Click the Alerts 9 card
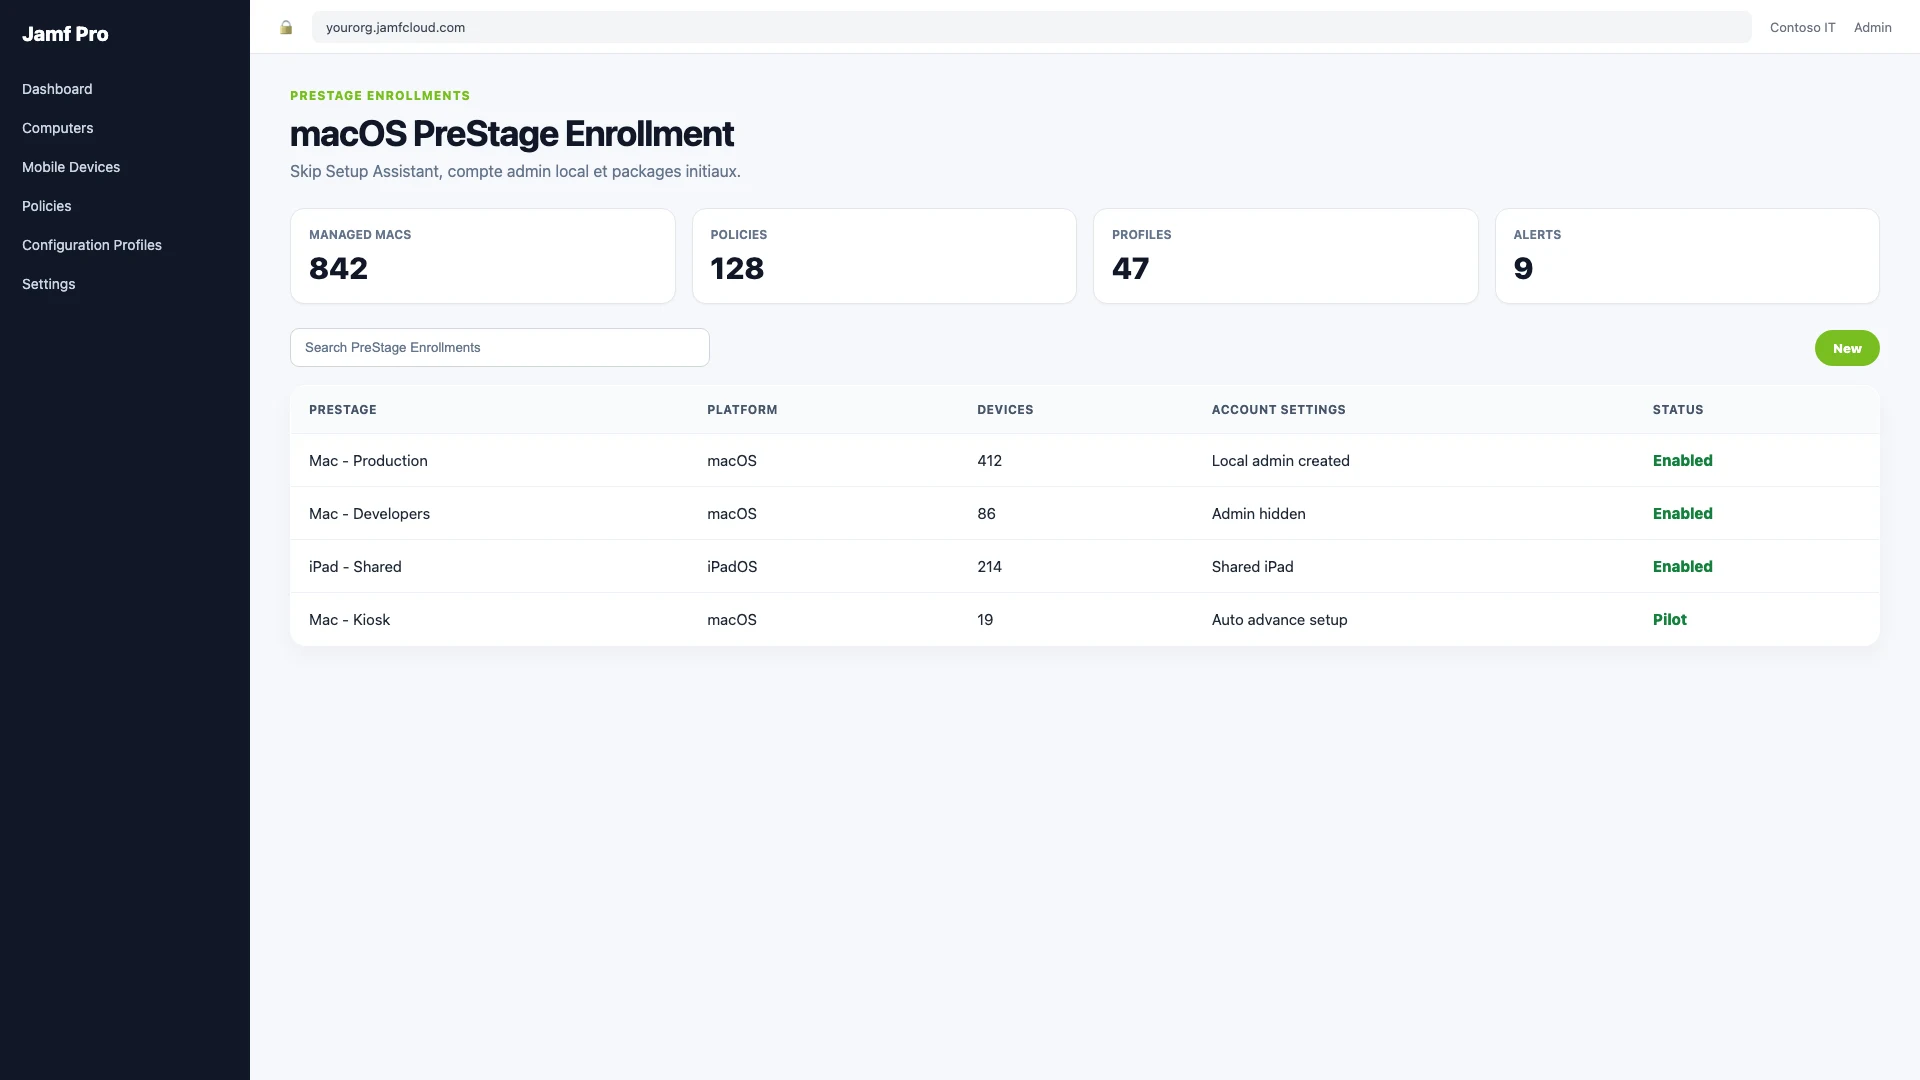The image size is (1920, 1080). click(x=1687, y=256)
